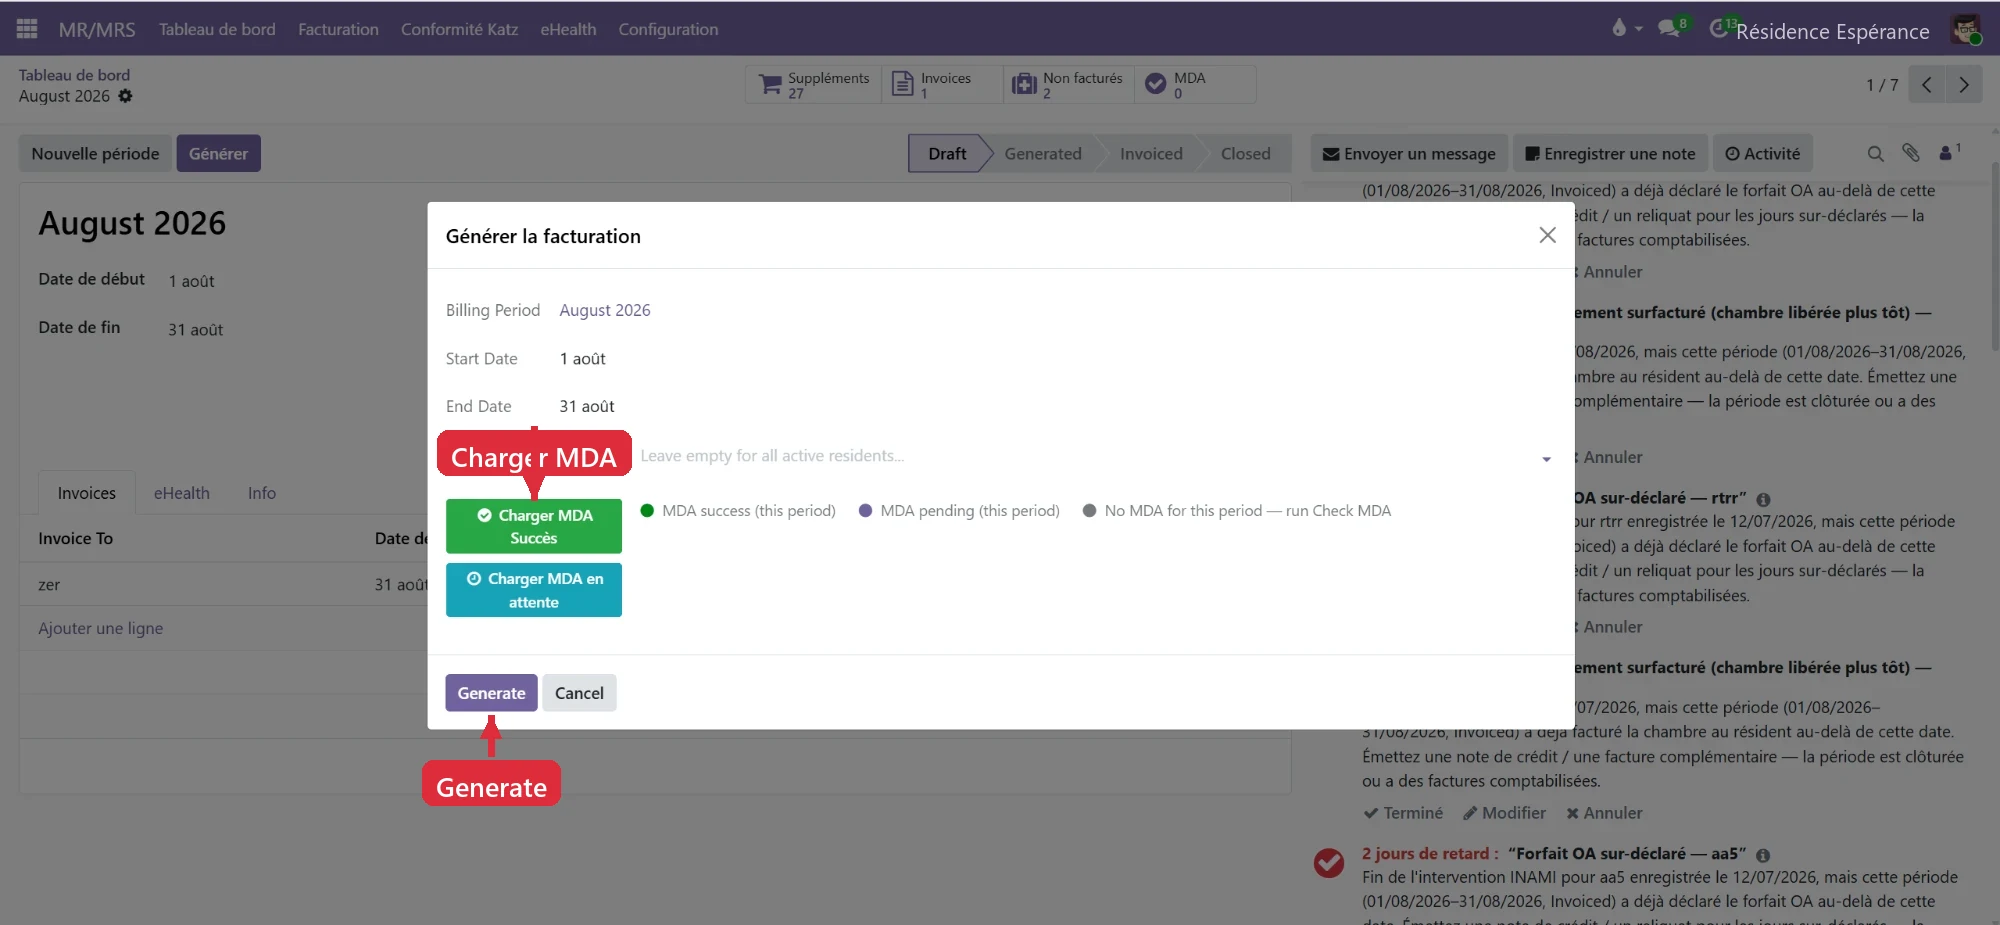The height and width of the screenshot is (925, 2000).
Task: Open the user avatar menu
Action: pyautogui.click(x=1966, y=29)
